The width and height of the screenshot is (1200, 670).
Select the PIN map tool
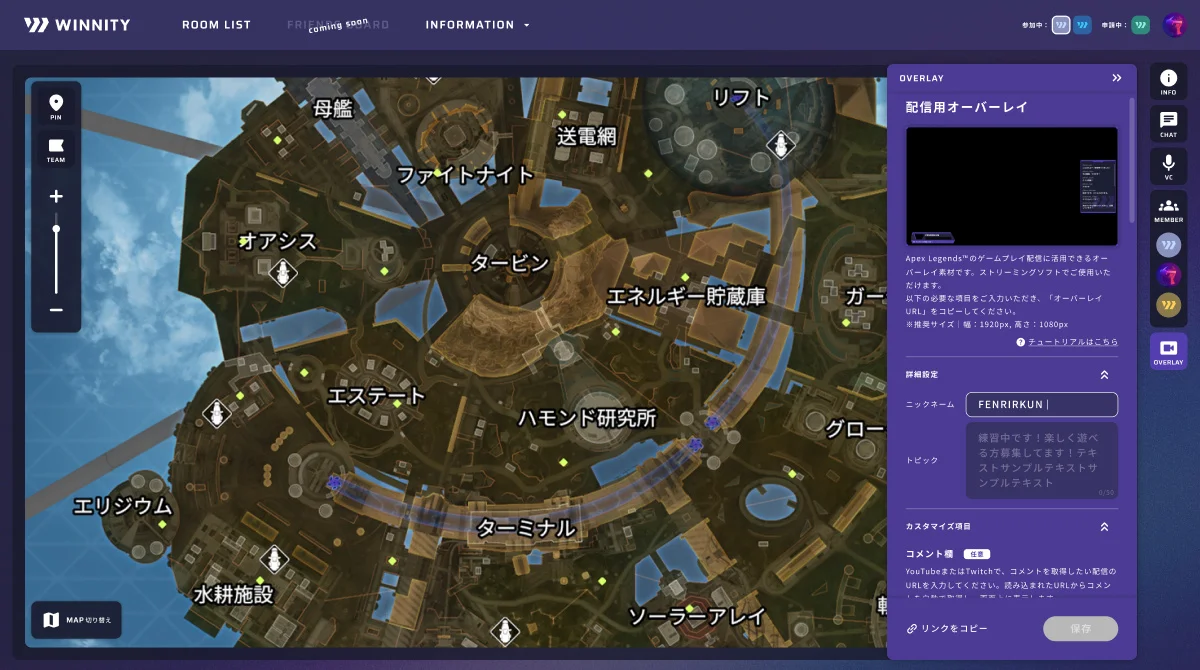coord(56,108)
